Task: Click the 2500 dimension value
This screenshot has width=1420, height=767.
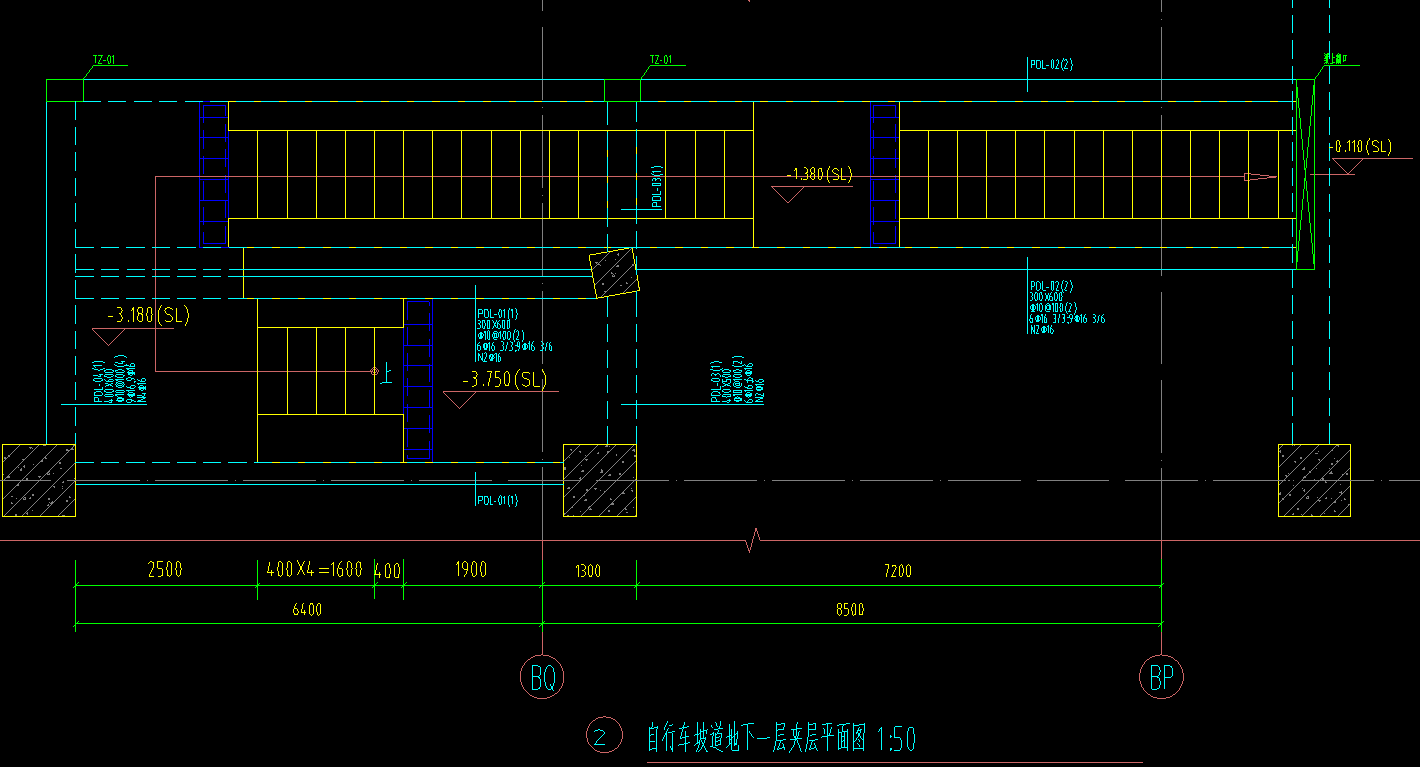Action: tap(165, 570)
